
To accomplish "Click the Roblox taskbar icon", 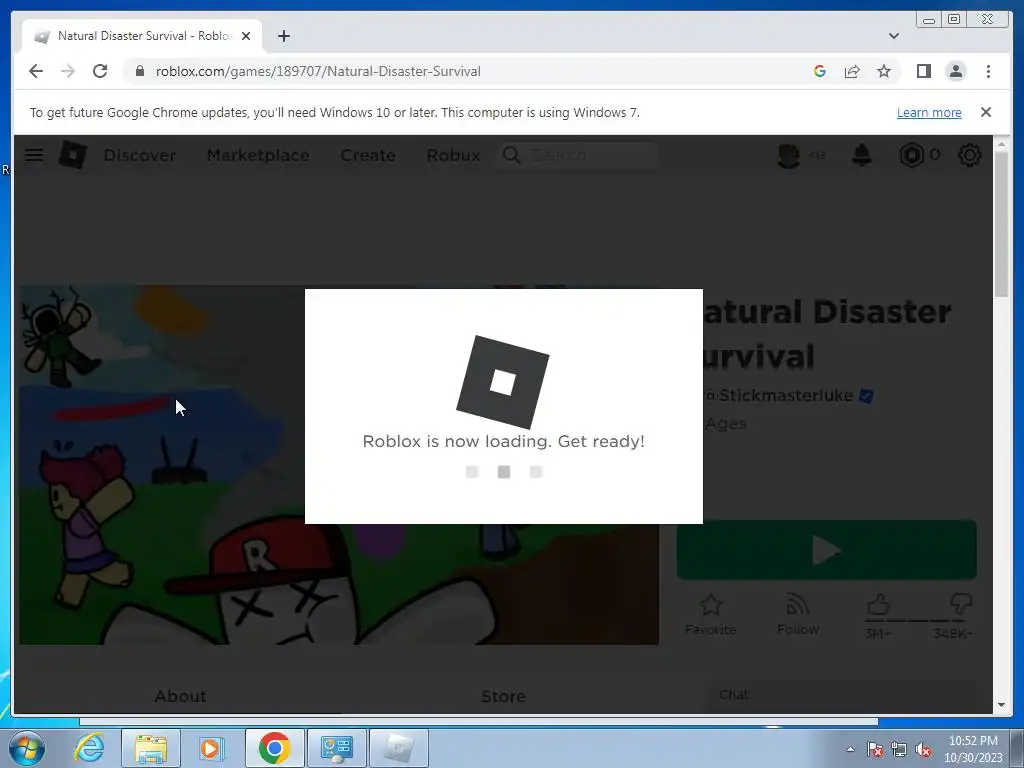I will tap(398, 748).
